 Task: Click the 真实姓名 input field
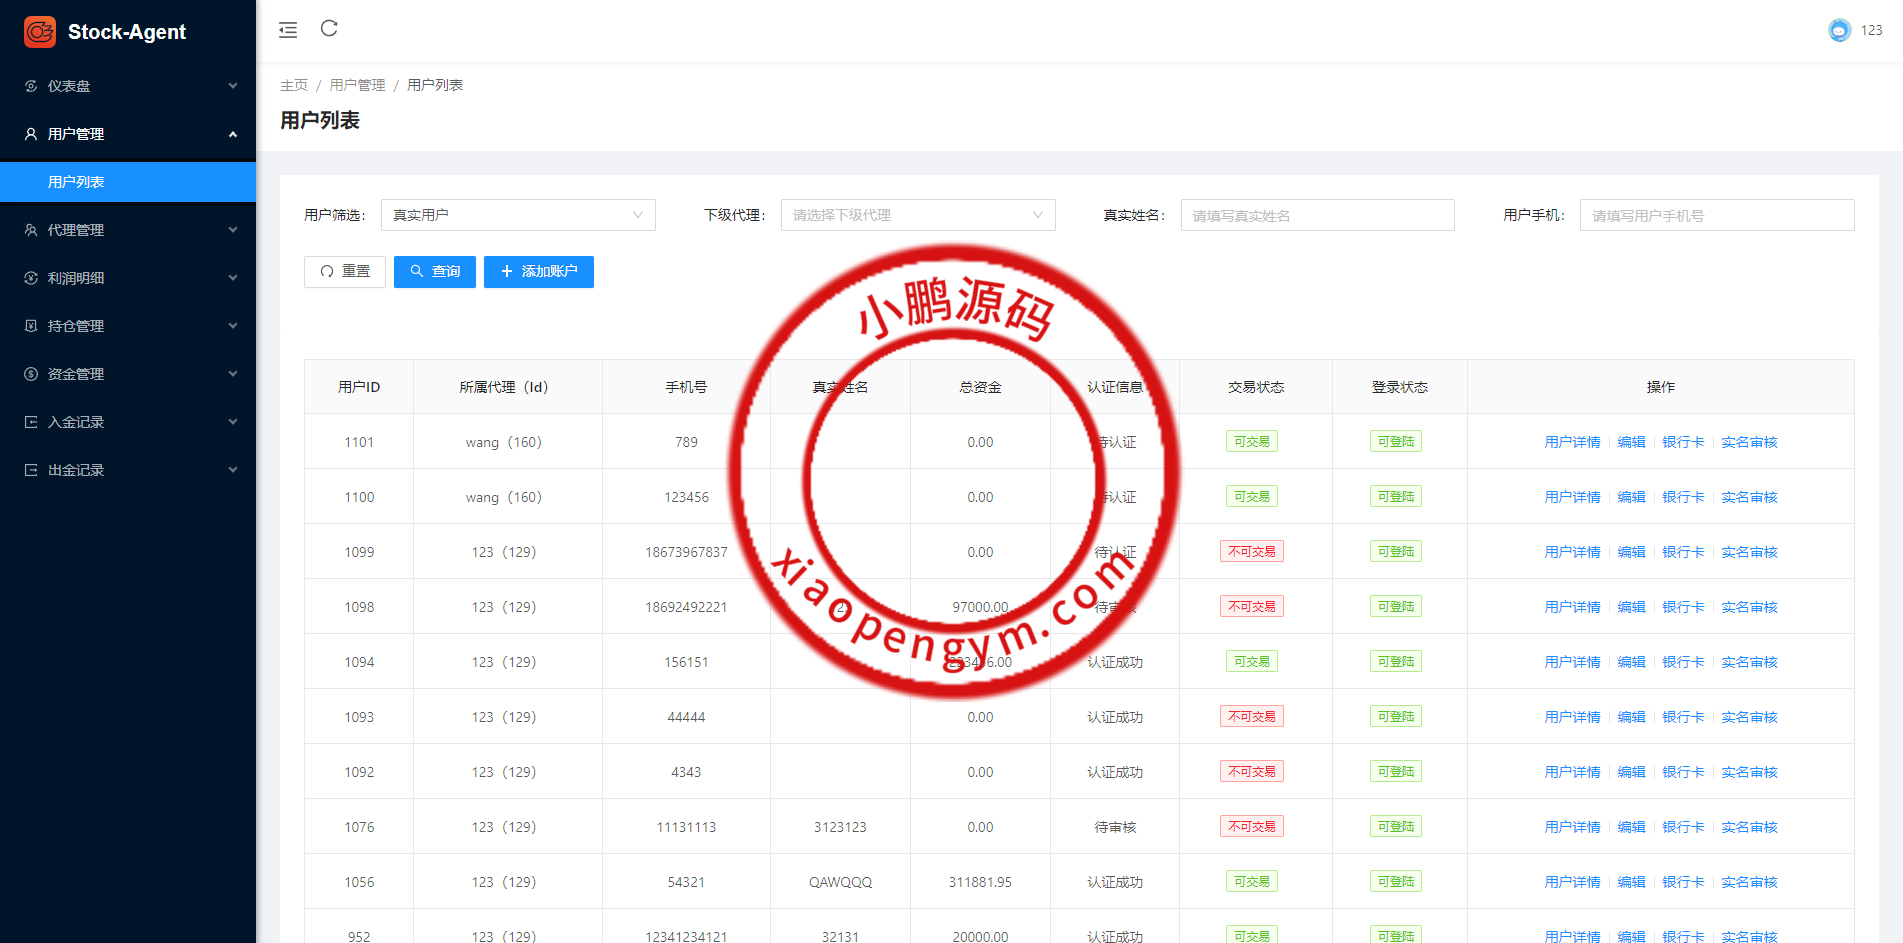[1317, 215]
